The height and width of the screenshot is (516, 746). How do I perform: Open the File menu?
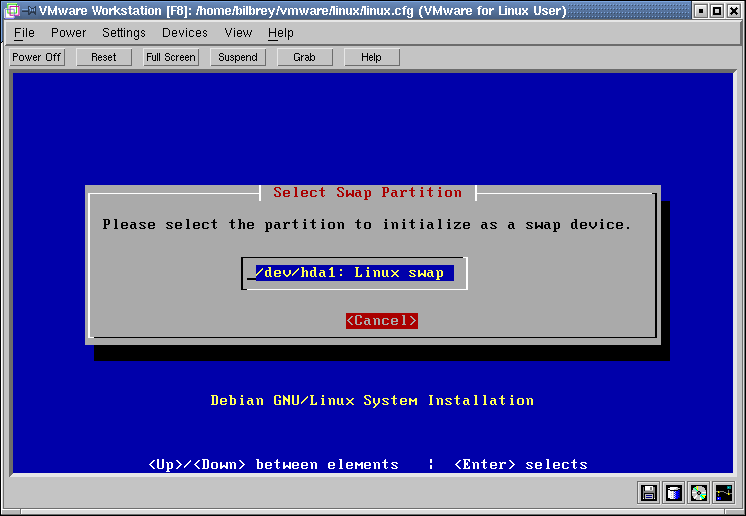point(24,33)
